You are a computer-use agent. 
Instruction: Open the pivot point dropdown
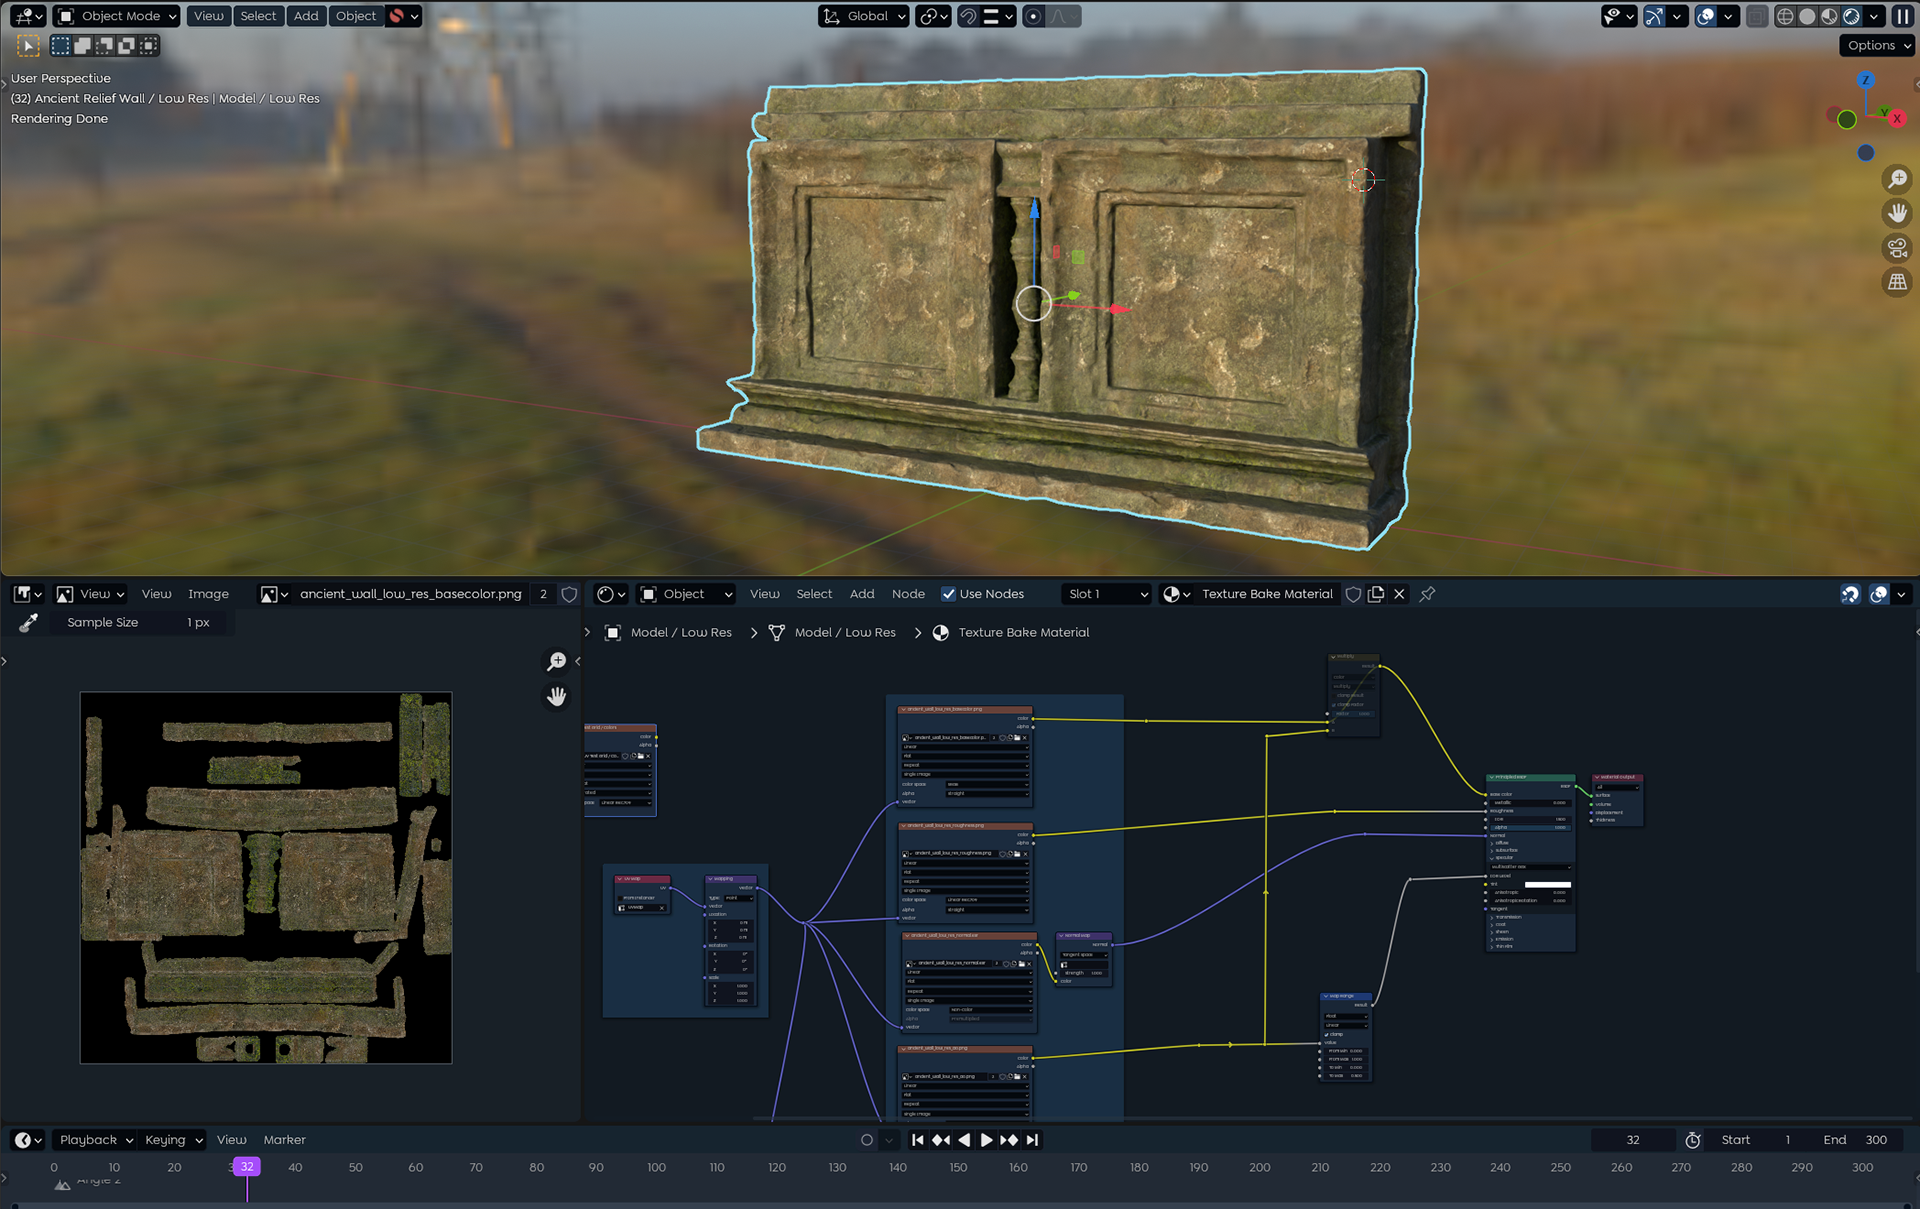pos(933,16)
